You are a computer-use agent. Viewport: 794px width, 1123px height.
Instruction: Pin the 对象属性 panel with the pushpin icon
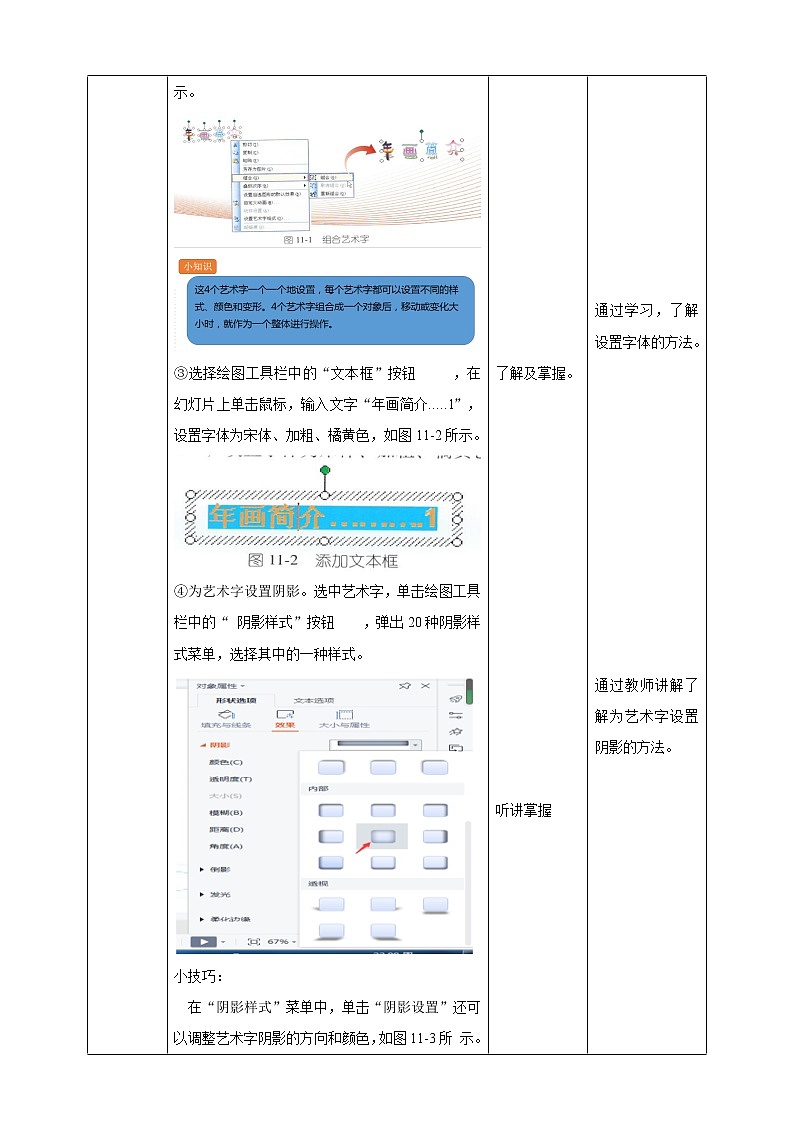pyautogui.click(x=405, y=685)
